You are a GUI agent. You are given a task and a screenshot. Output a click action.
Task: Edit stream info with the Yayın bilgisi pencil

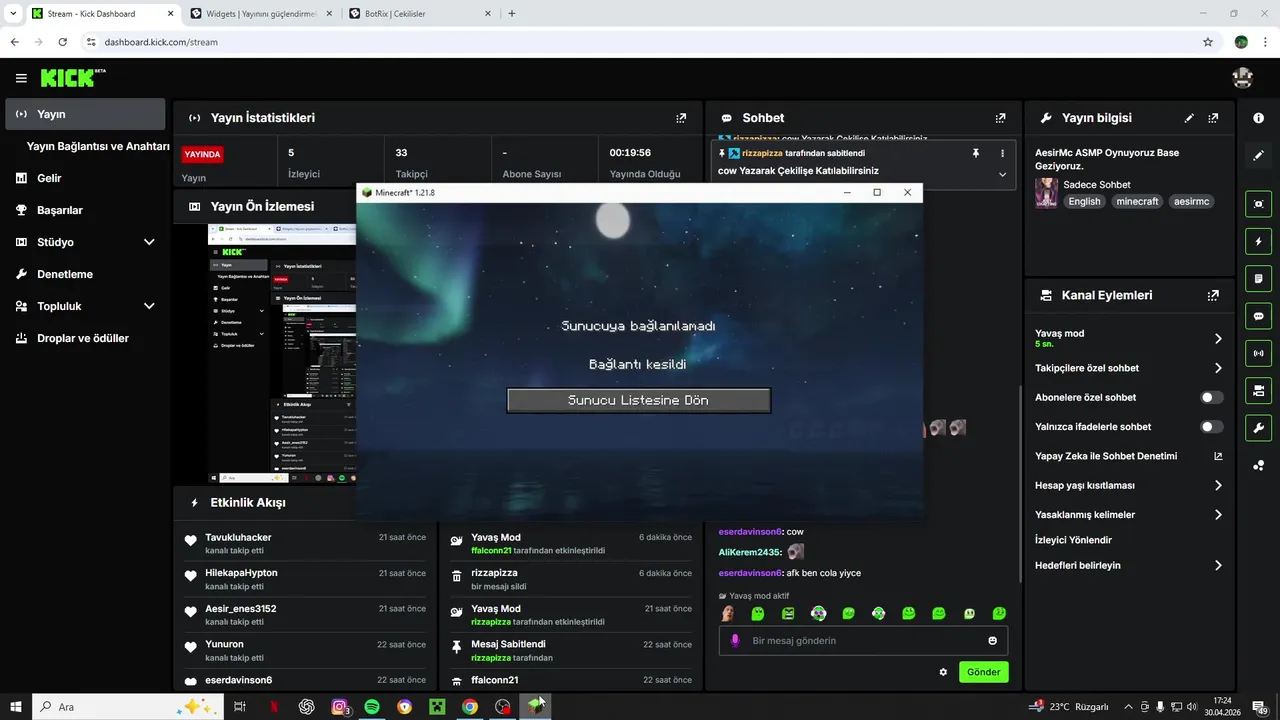click(x=1189, y=118)
